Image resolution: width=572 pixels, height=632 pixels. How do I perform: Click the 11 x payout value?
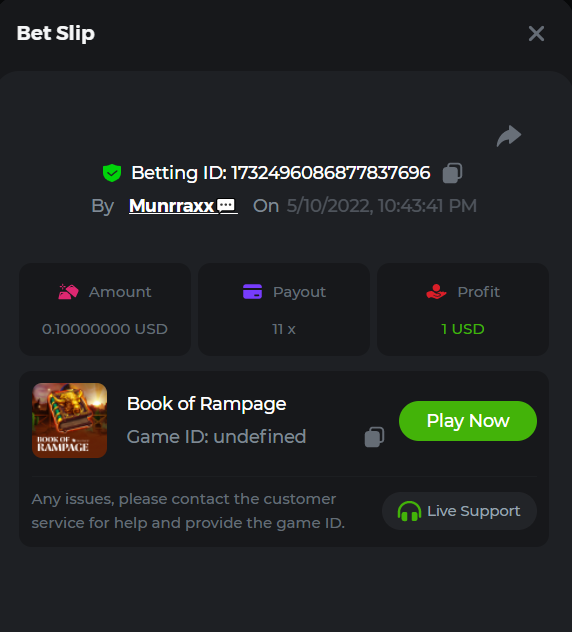284,329
